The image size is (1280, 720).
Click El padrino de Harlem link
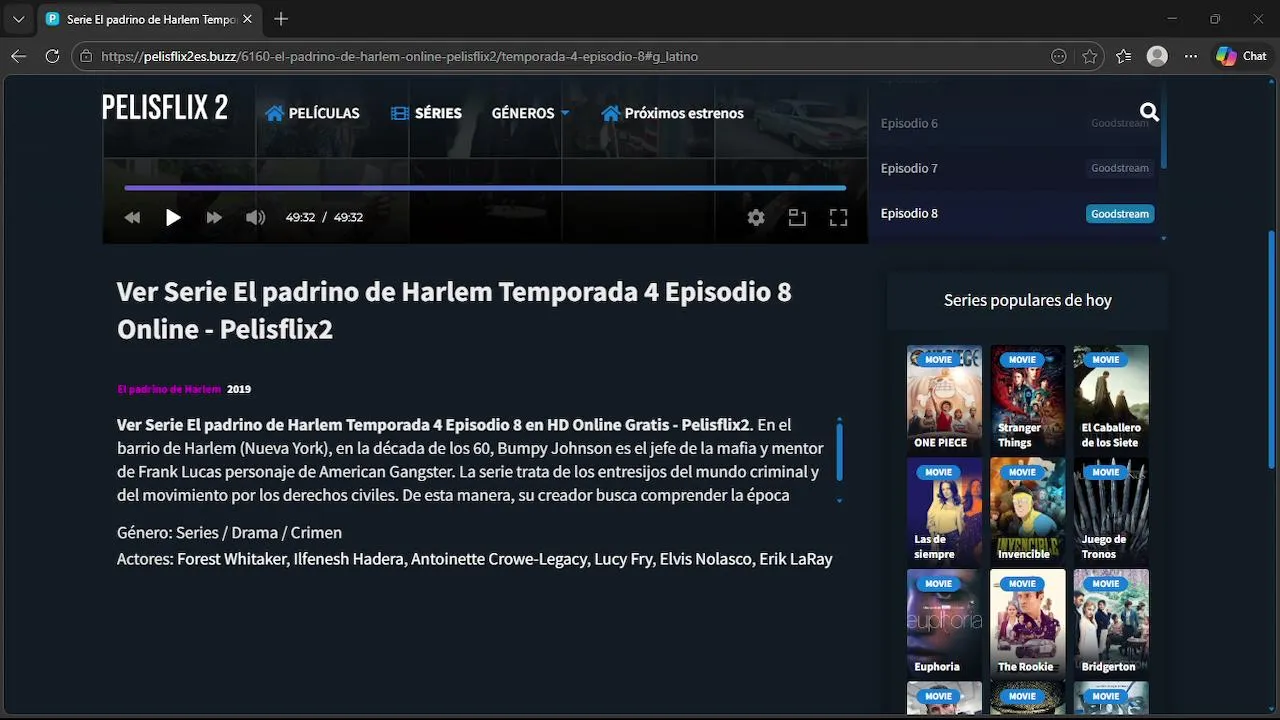point(169,389)
